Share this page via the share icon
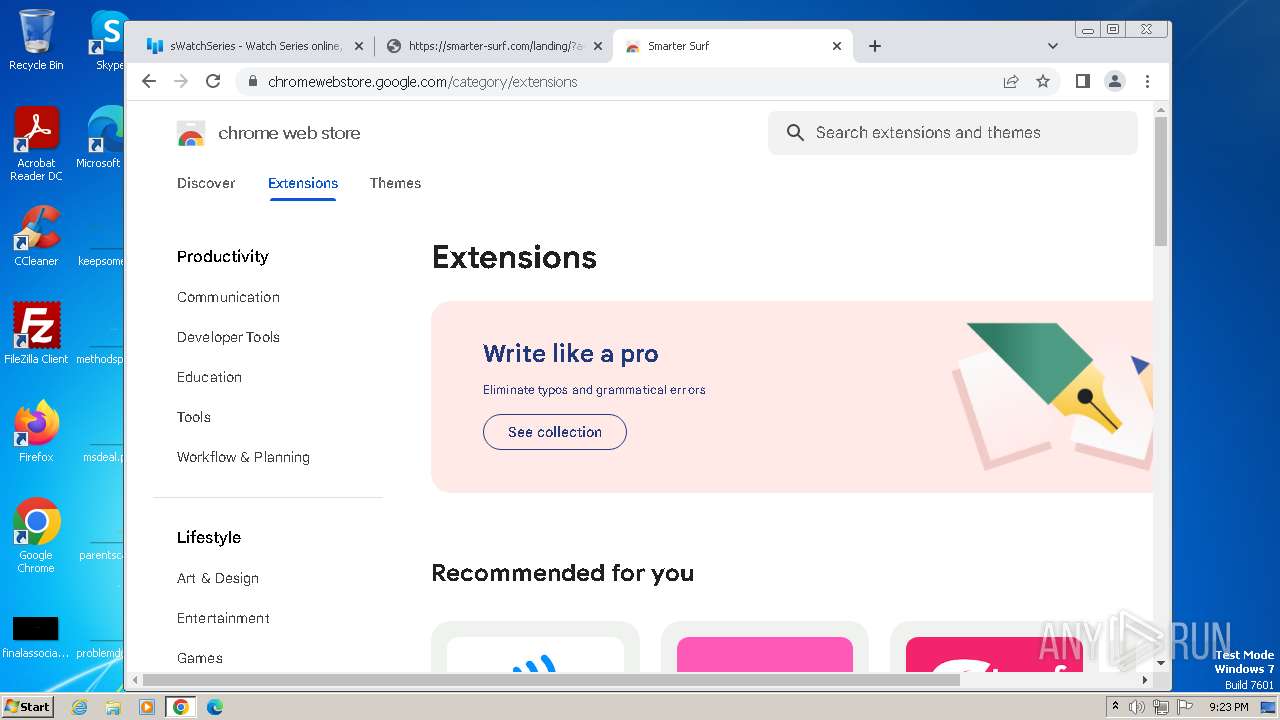 (x=1011, y=82)
